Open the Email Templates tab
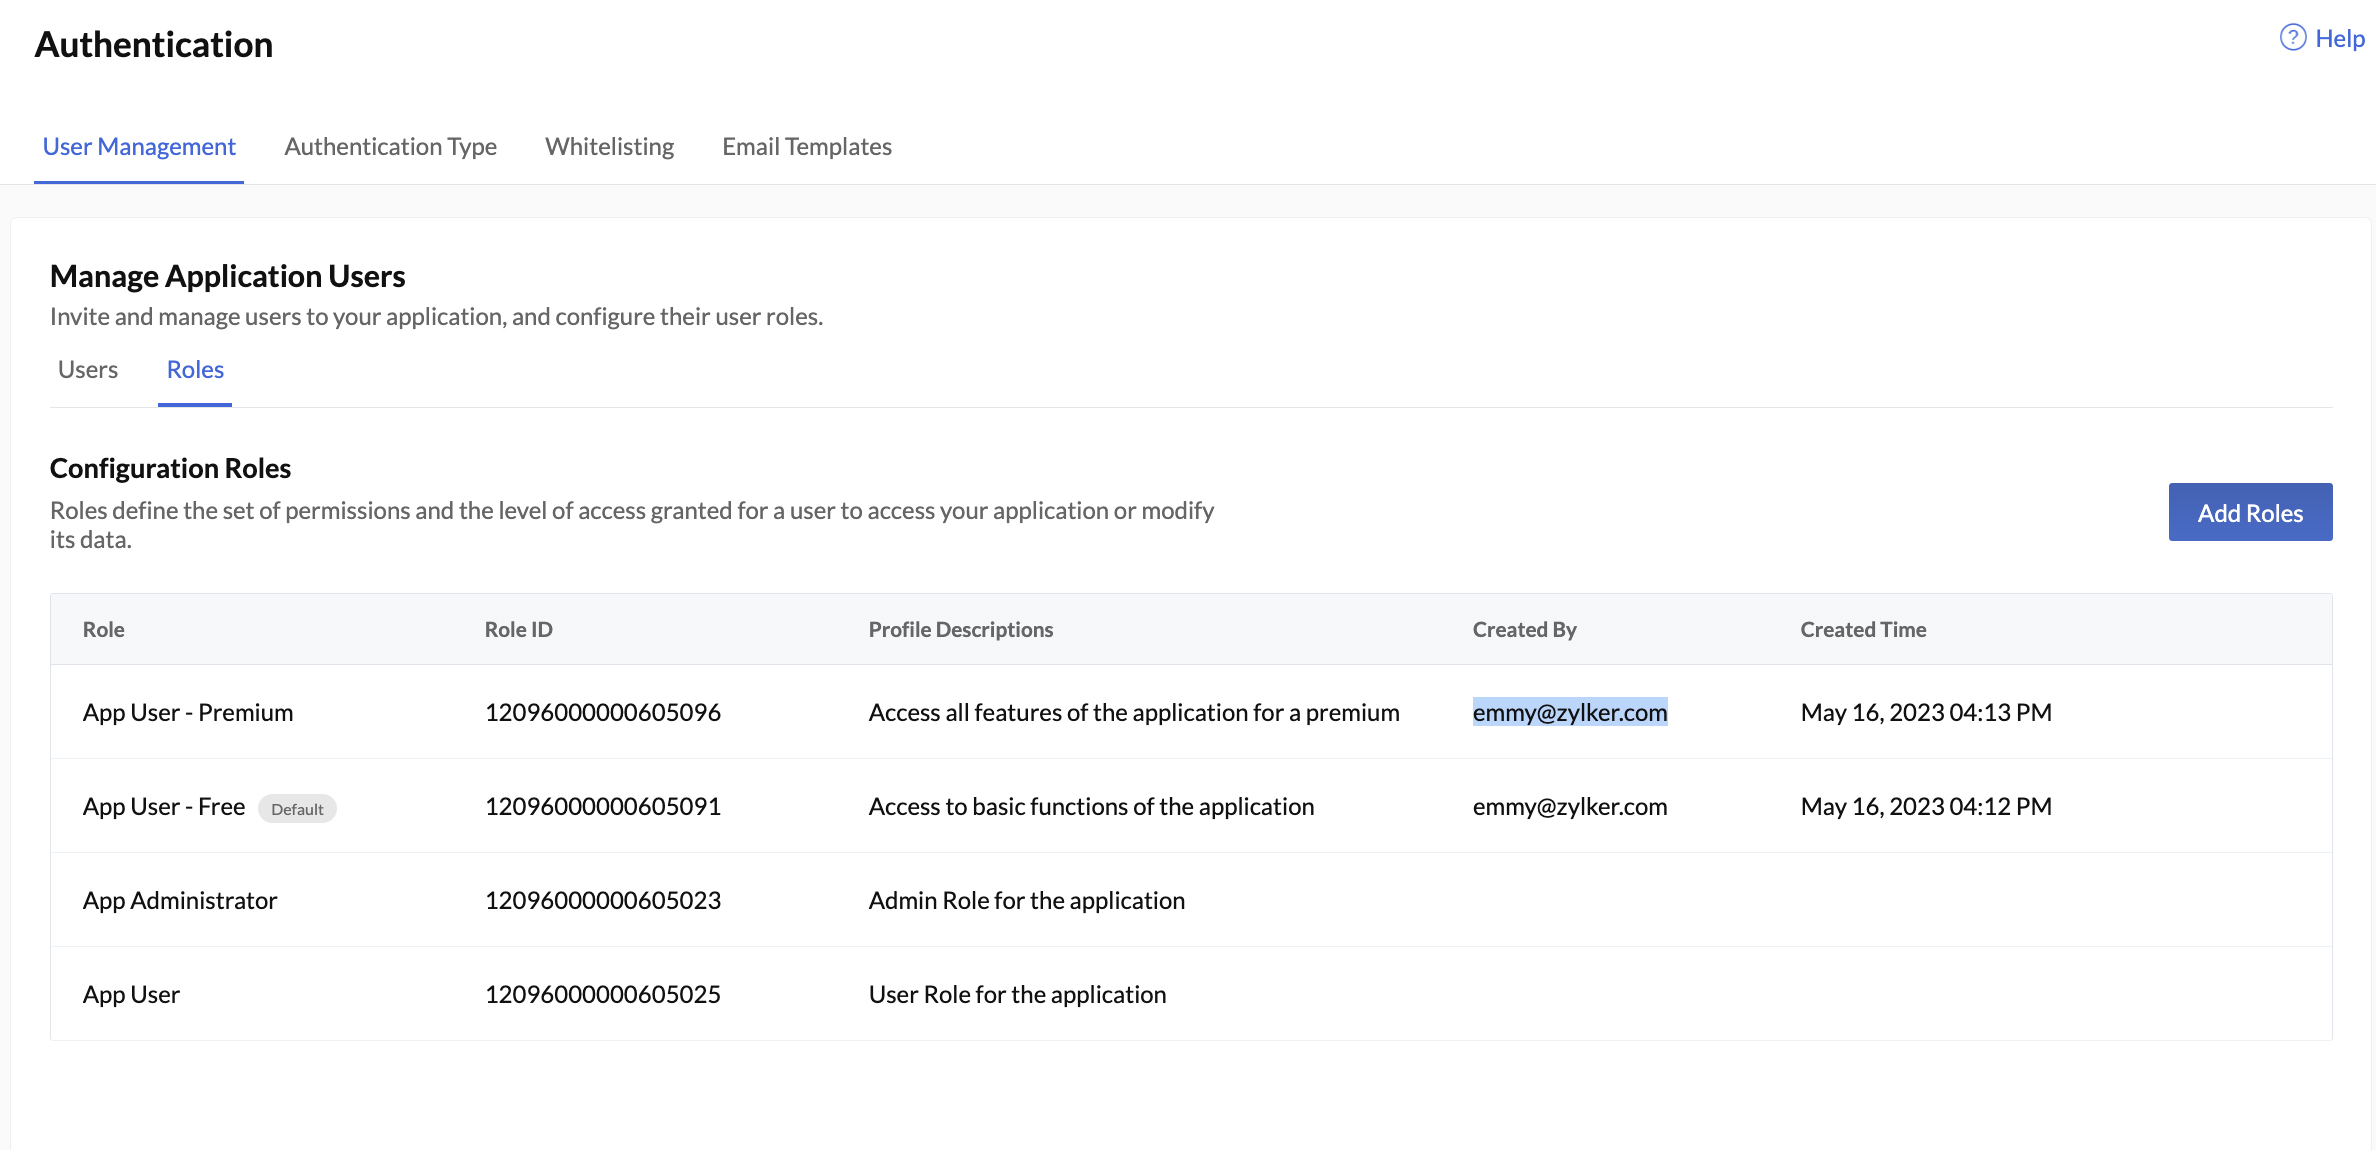Image resolution: width=2376 pixels, height=1150 pixels. point(807,147)
